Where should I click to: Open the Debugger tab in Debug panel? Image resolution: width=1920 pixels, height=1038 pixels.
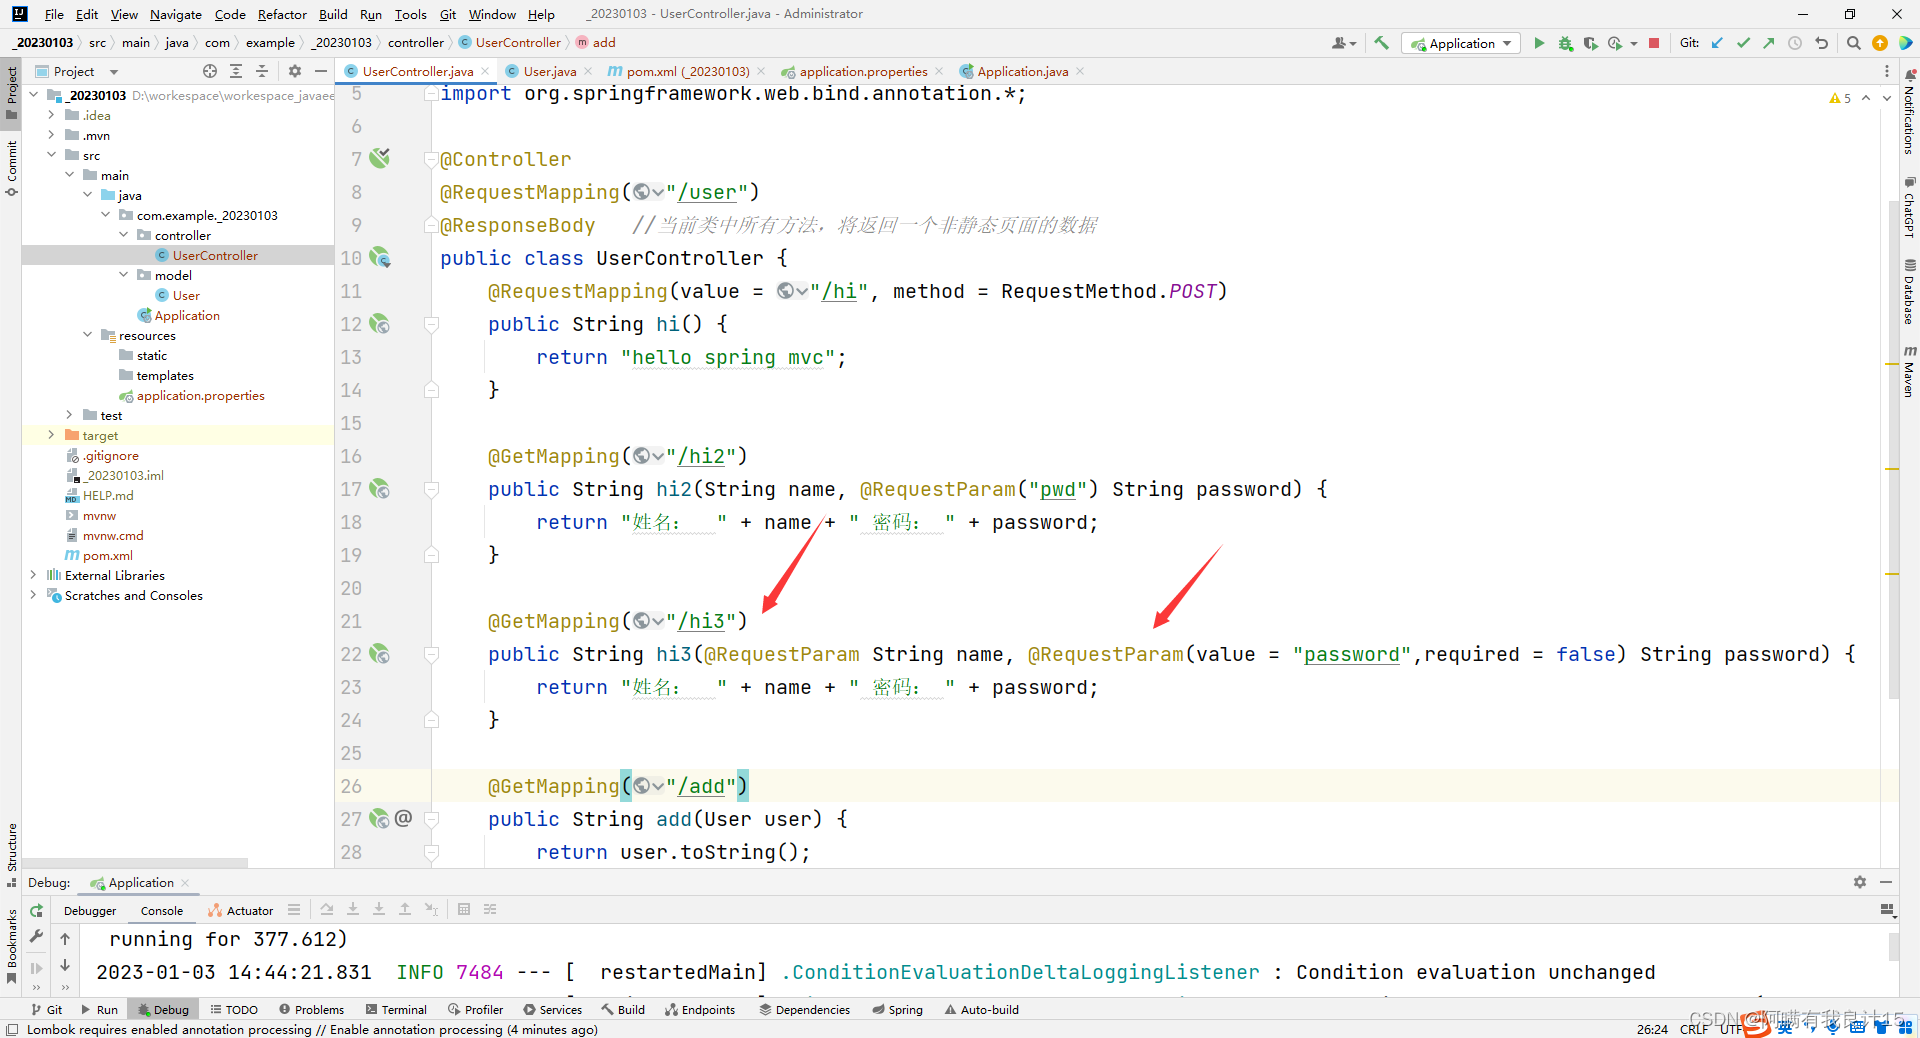(90, 910)
